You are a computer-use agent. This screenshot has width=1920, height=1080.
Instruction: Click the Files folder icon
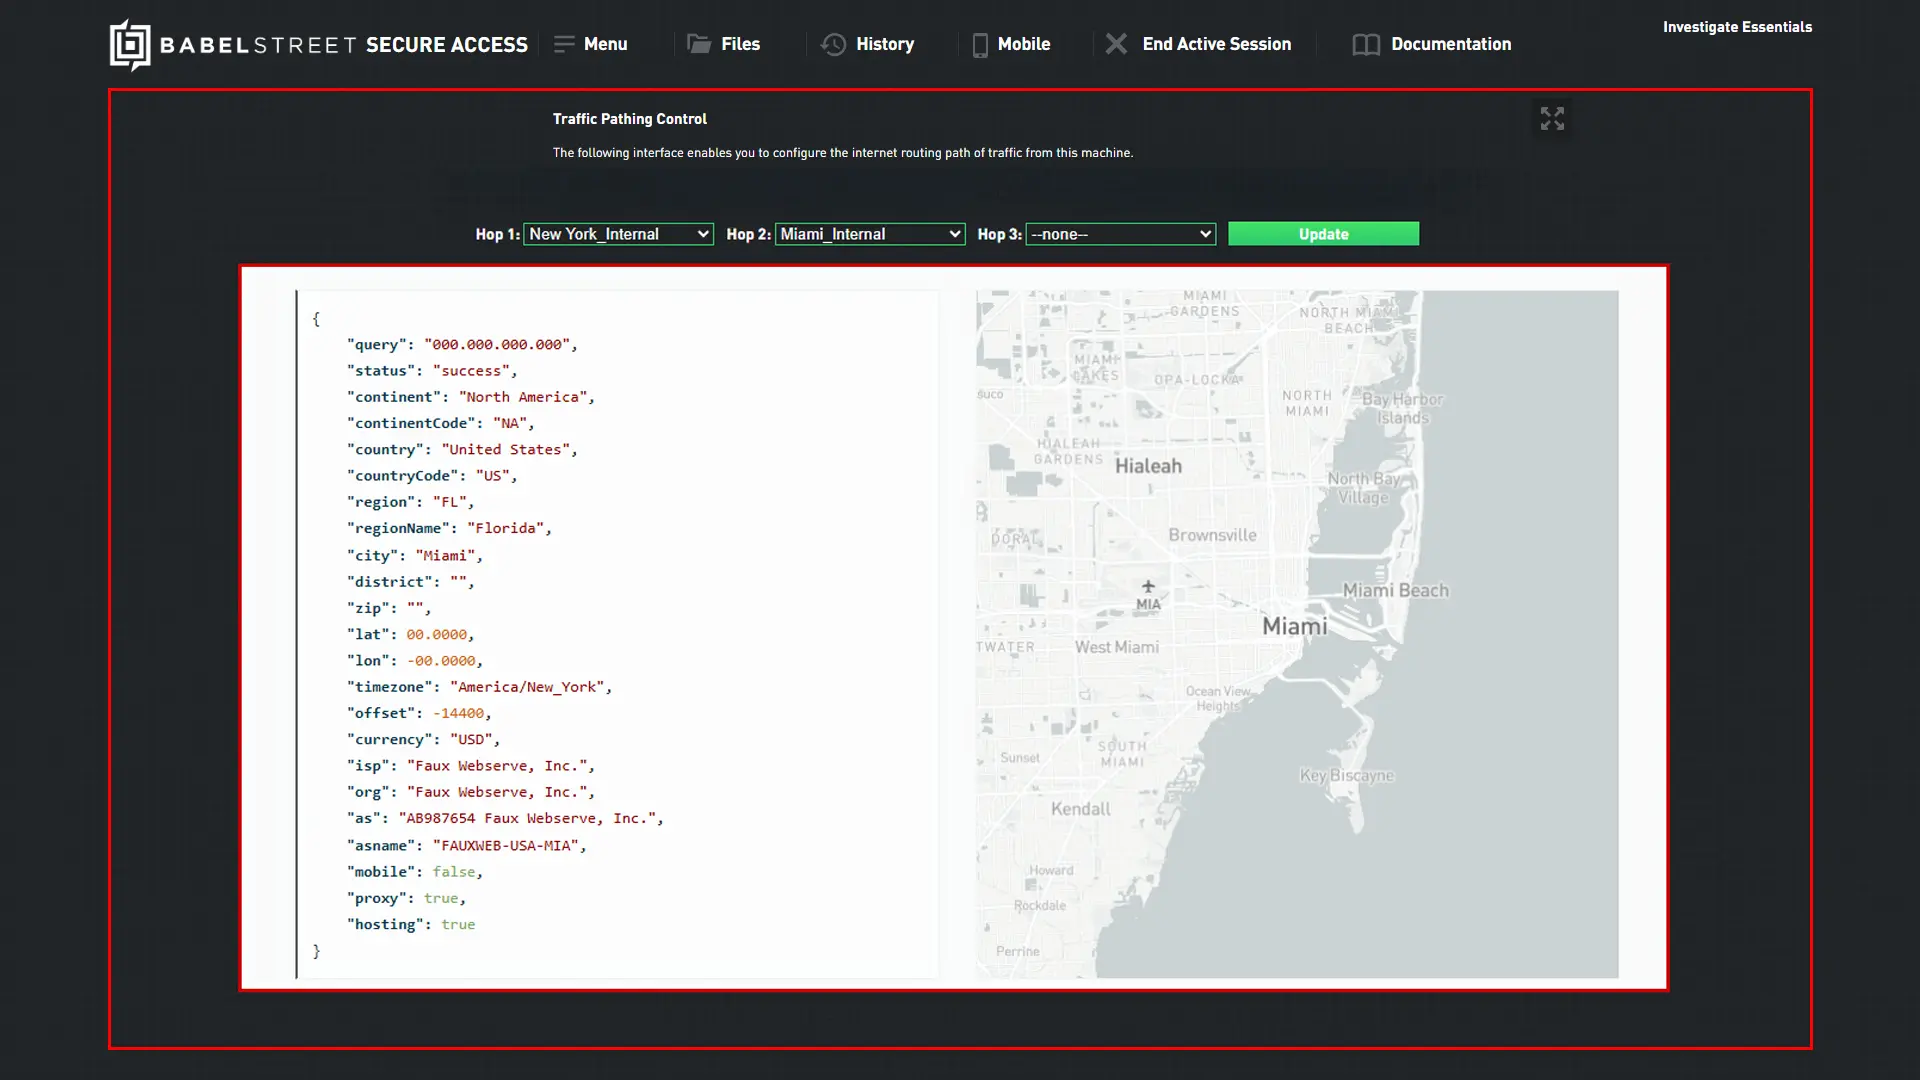pyautogui.click(x=699, y=44)
